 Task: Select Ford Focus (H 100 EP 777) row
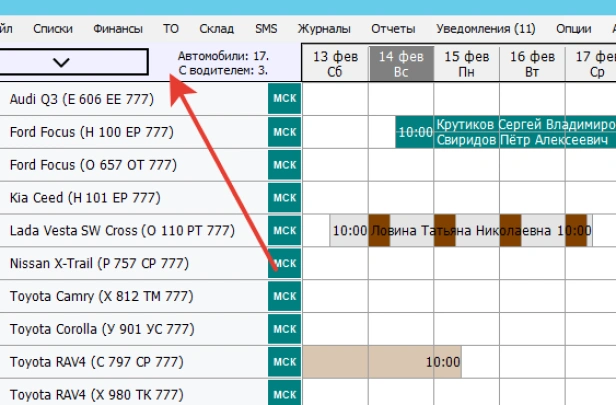click(x=130, y=132)
